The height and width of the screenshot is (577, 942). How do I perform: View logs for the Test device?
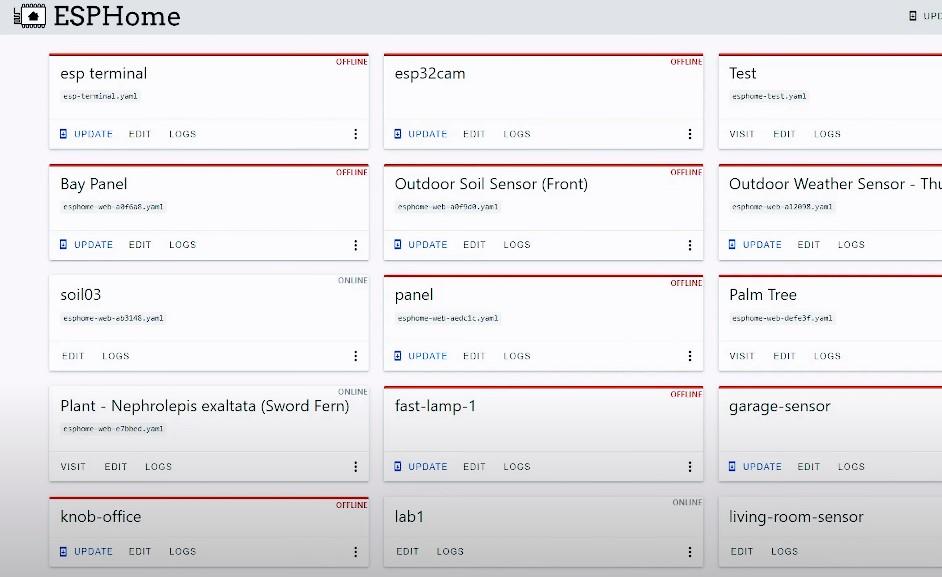click(827, 134)
